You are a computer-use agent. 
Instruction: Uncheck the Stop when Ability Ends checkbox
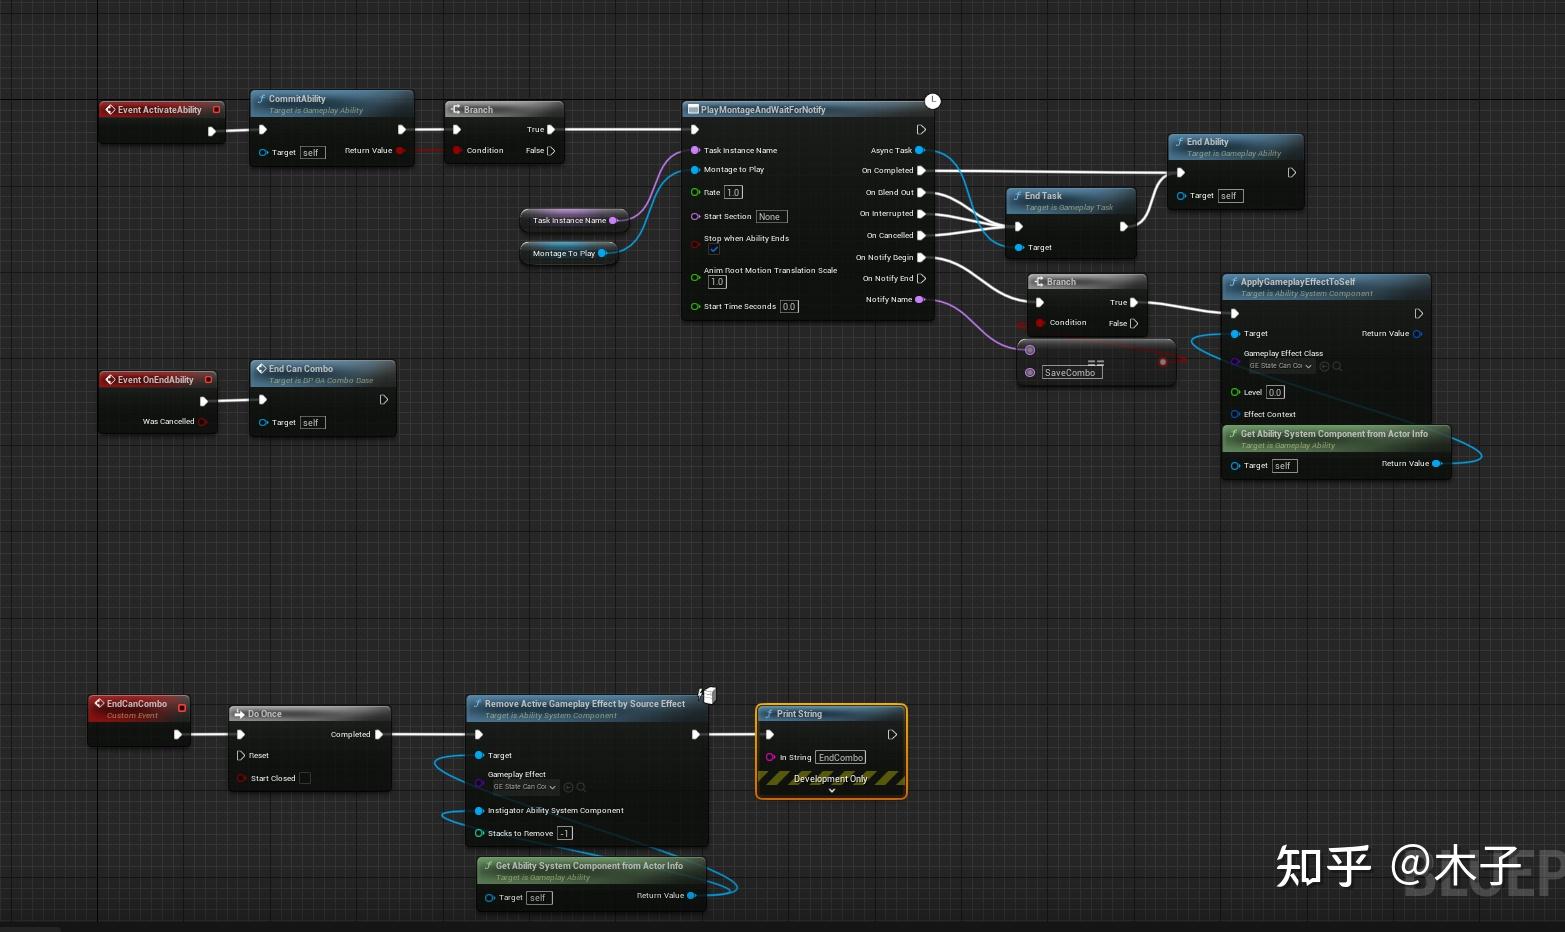[713, 249]
